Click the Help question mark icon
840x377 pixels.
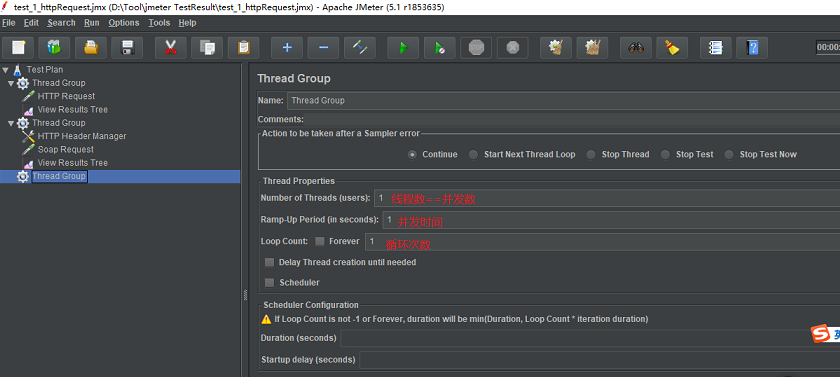pos(752,48)
